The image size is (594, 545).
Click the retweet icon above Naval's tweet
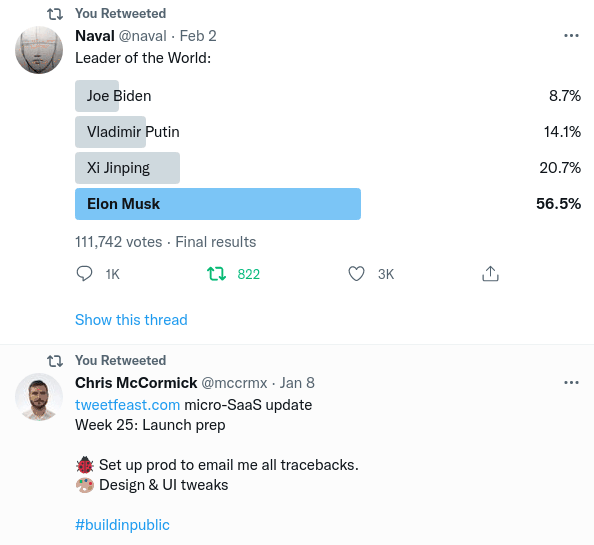click(55, 14)
